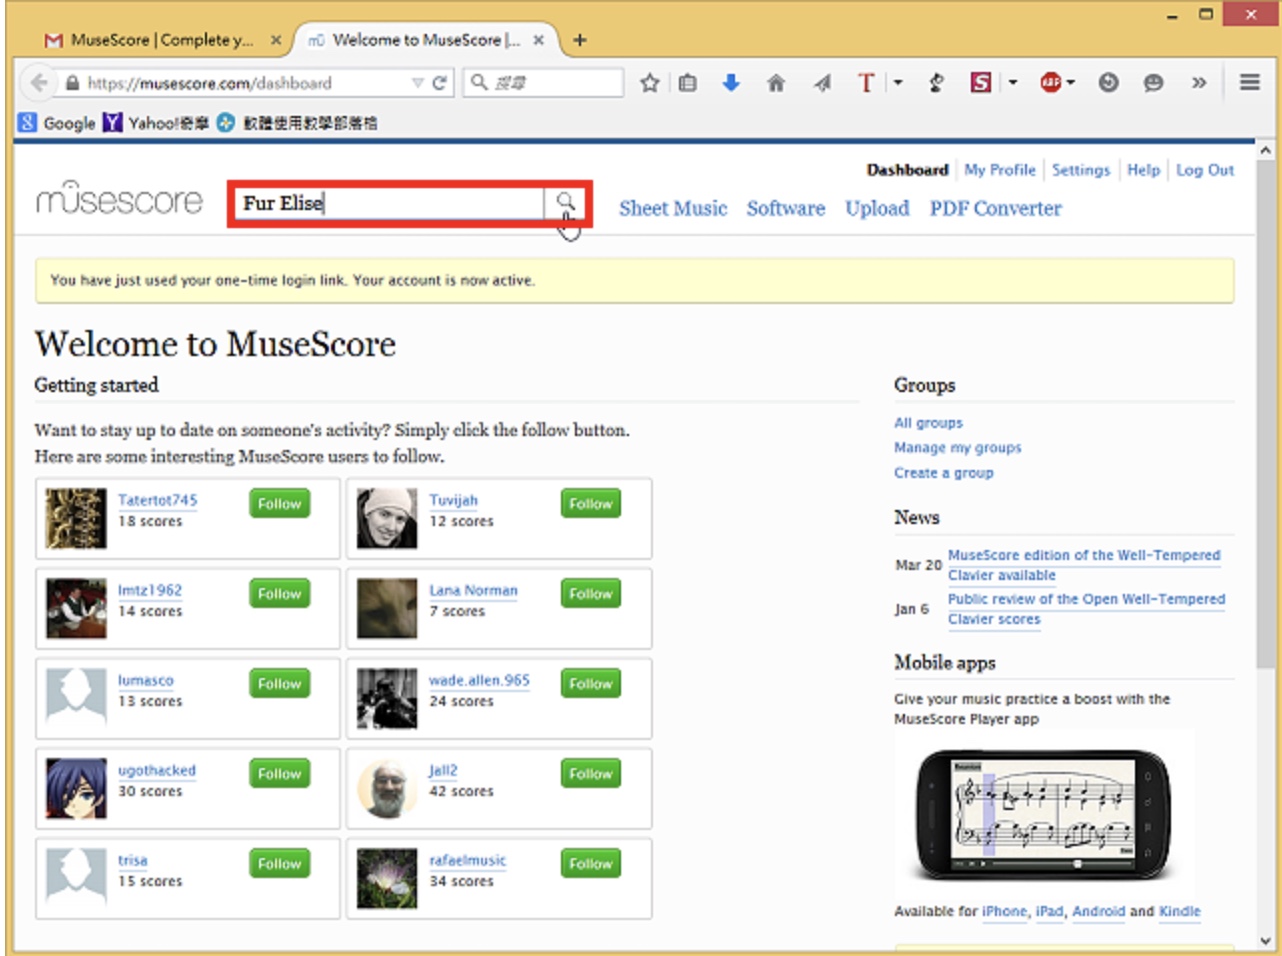
Task: Open the Help link
Action: point(1143,170)
